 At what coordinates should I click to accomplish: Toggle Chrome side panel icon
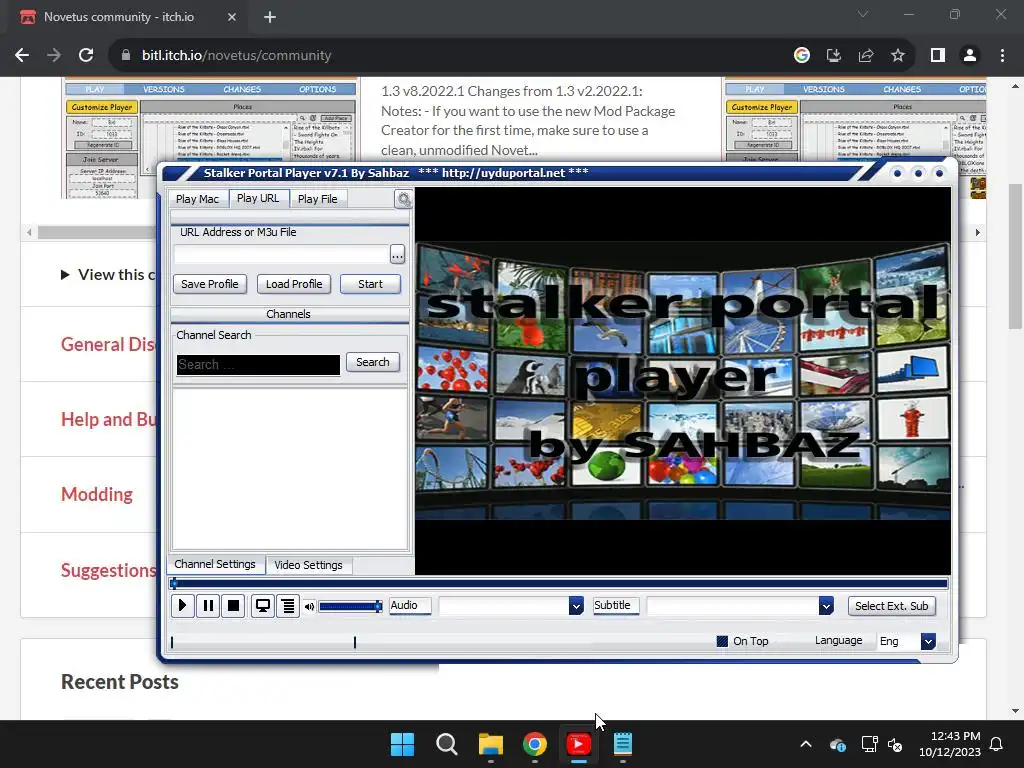[x=938, y=56]
